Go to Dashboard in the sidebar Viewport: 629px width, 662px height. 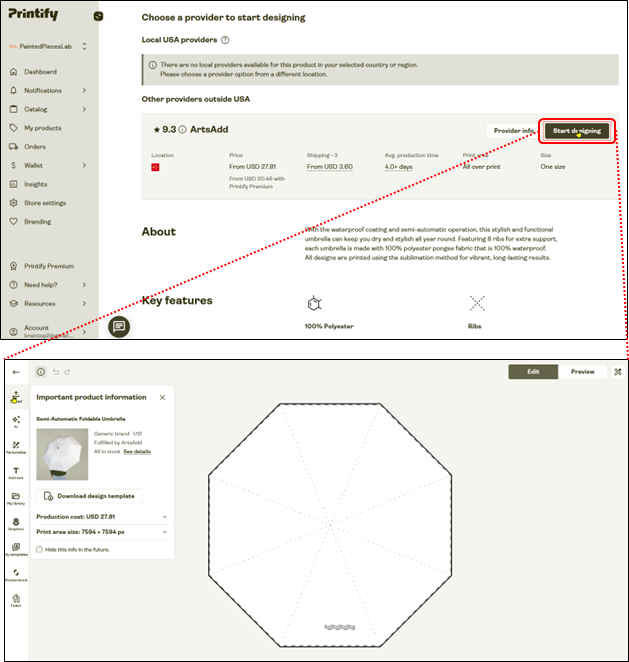coord(40,72)
